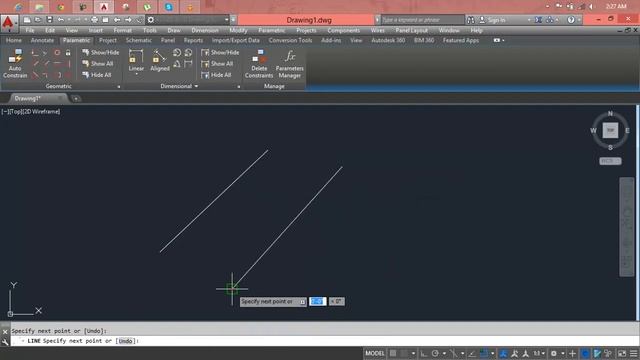Switch to the Annotate ribbon tab

pos(42,40)
